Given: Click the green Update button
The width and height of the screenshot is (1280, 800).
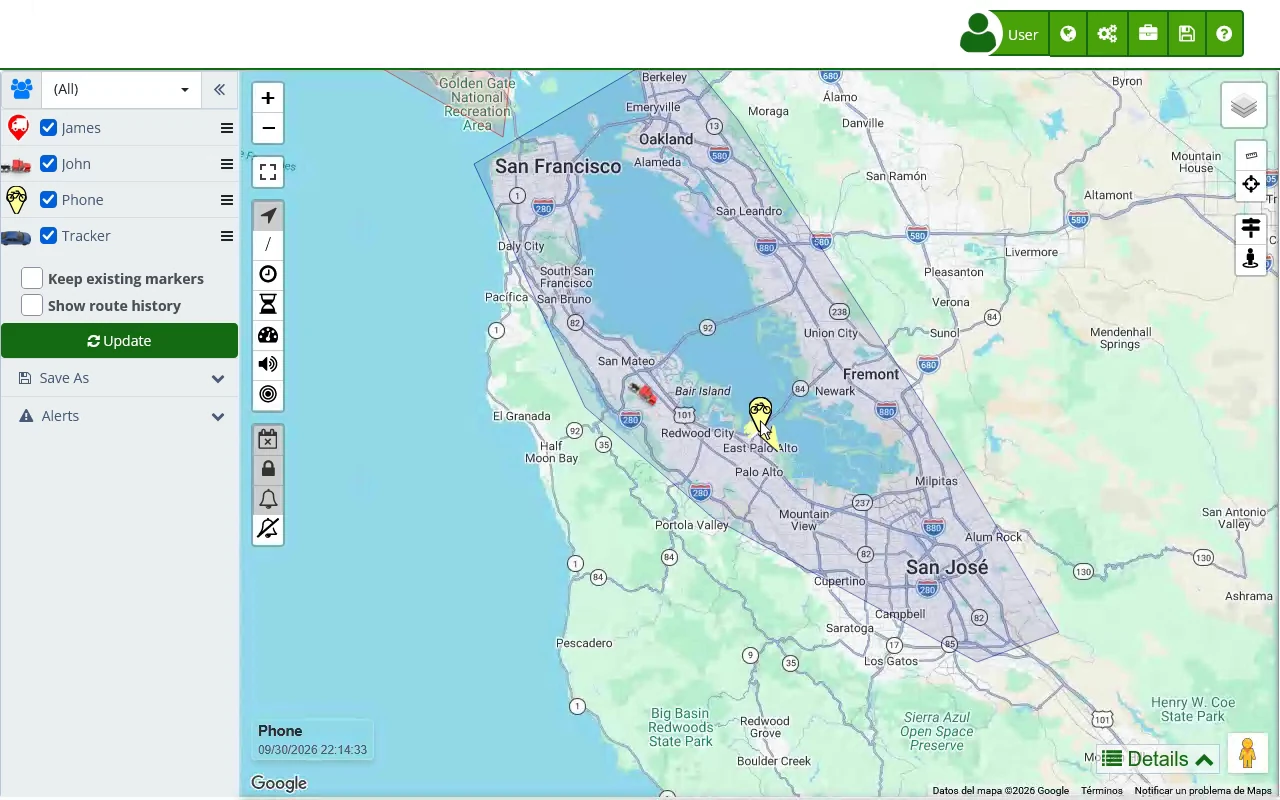Looking at the screenshot, I should pyautogui.click(x=119, y=341).
